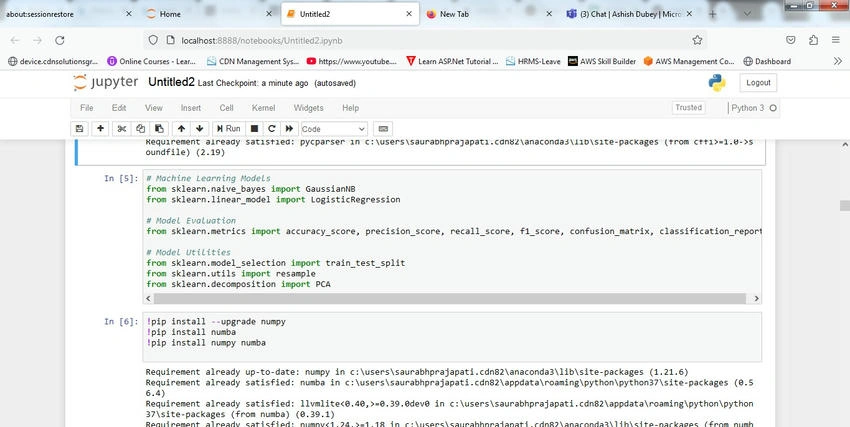This screenshot has width=850, height=427.
Task: Click the In [6] pip install code cell
Action: [452, 337]
